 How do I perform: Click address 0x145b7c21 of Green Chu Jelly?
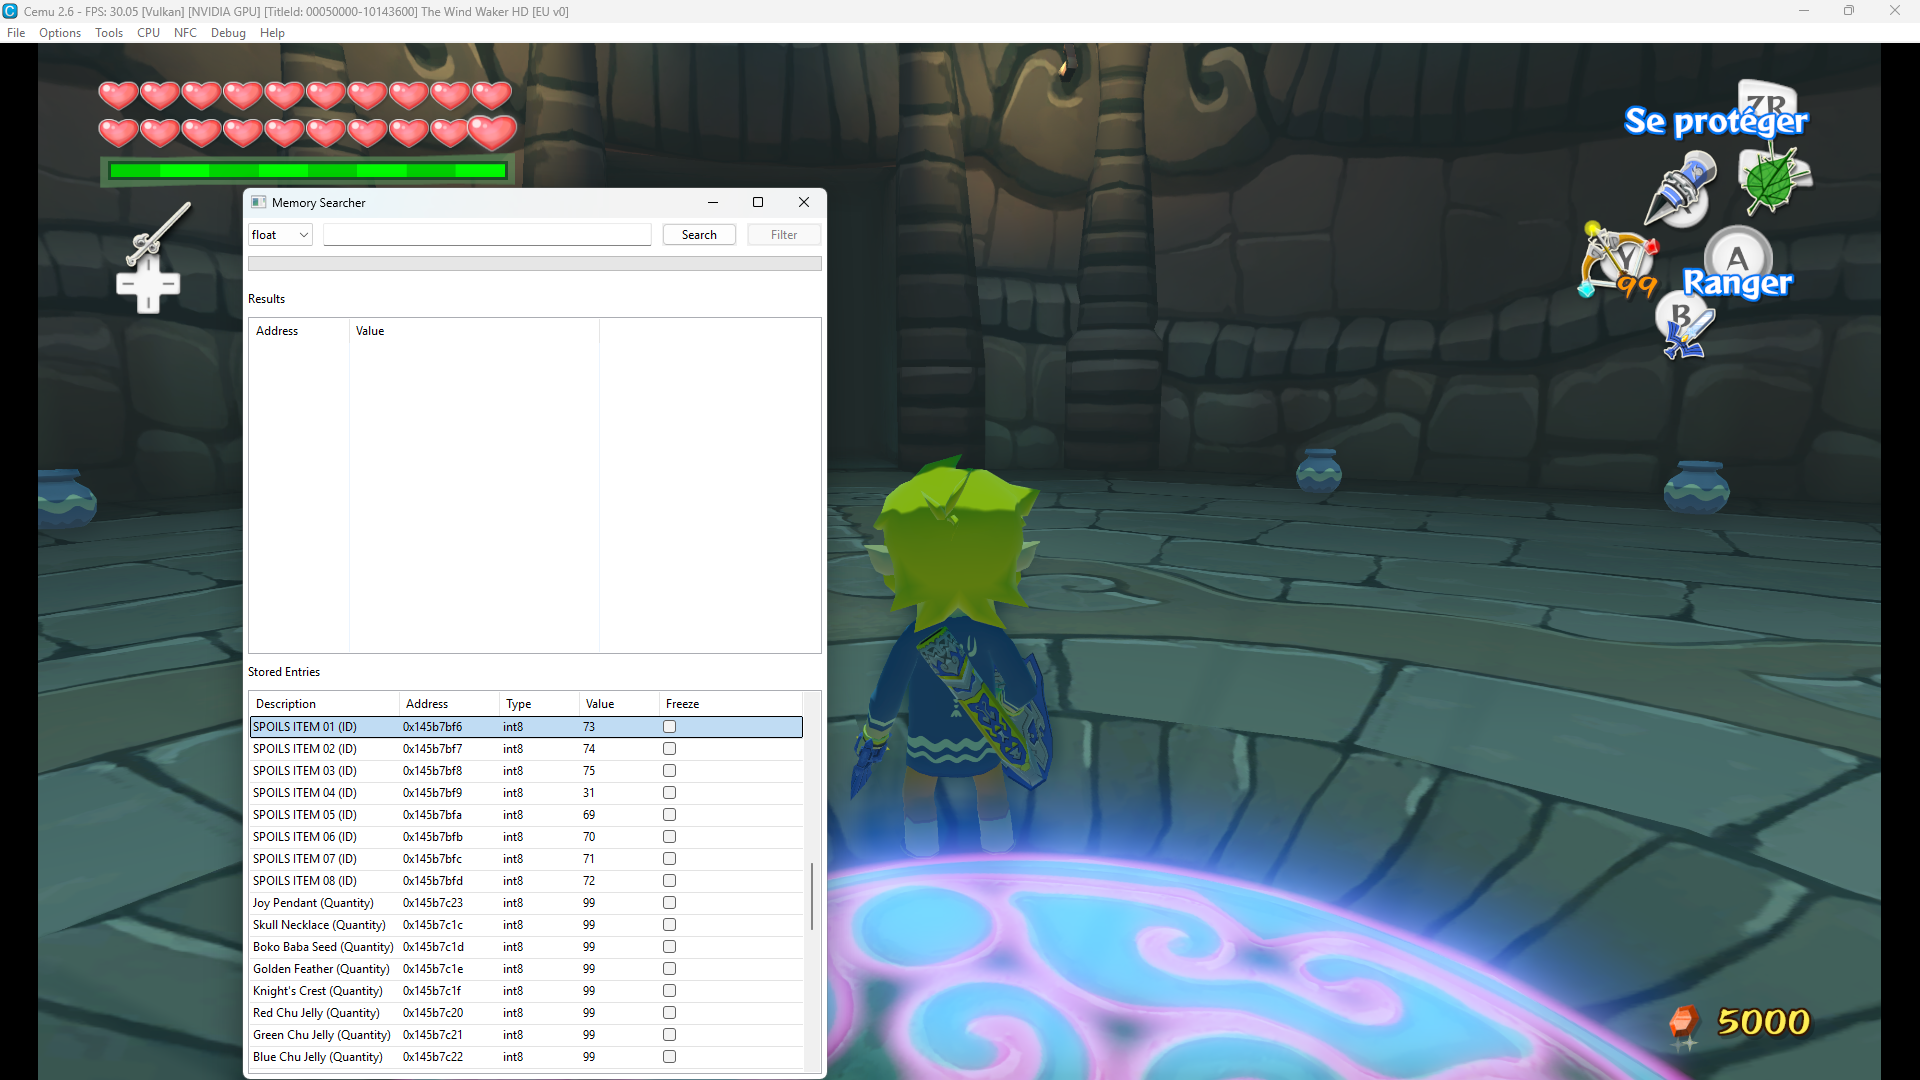pyautogui.click(x=433, y=1035)
